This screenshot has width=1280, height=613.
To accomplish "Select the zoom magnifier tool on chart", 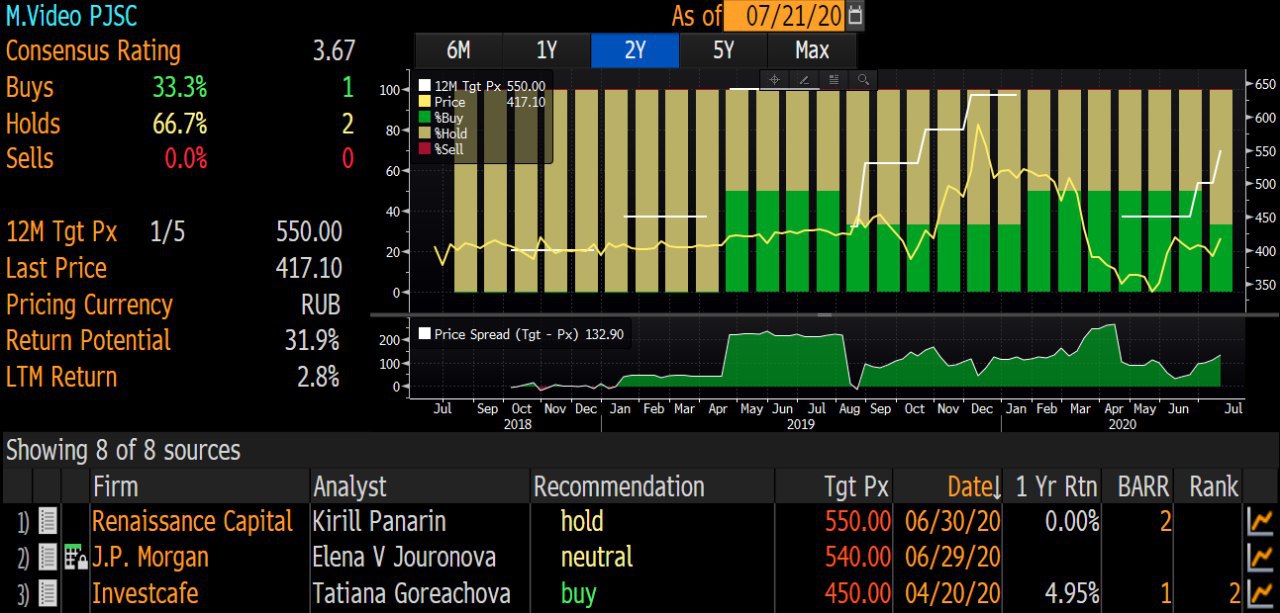I will [x=863, y=79].
